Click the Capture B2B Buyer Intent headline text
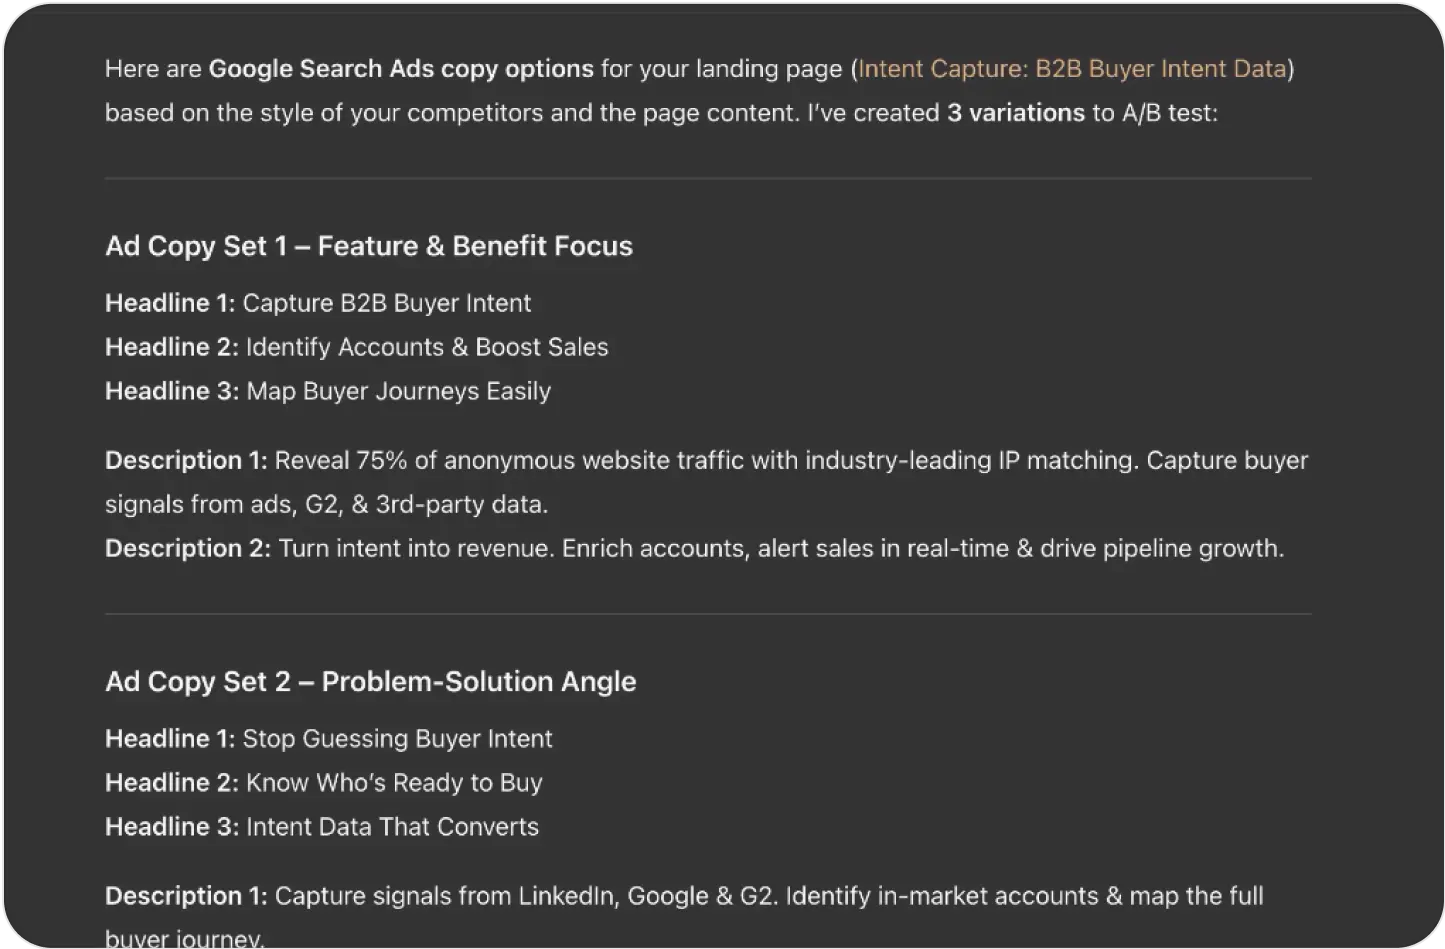Viewport: 1445px width, 949px height. click(387, 303)
